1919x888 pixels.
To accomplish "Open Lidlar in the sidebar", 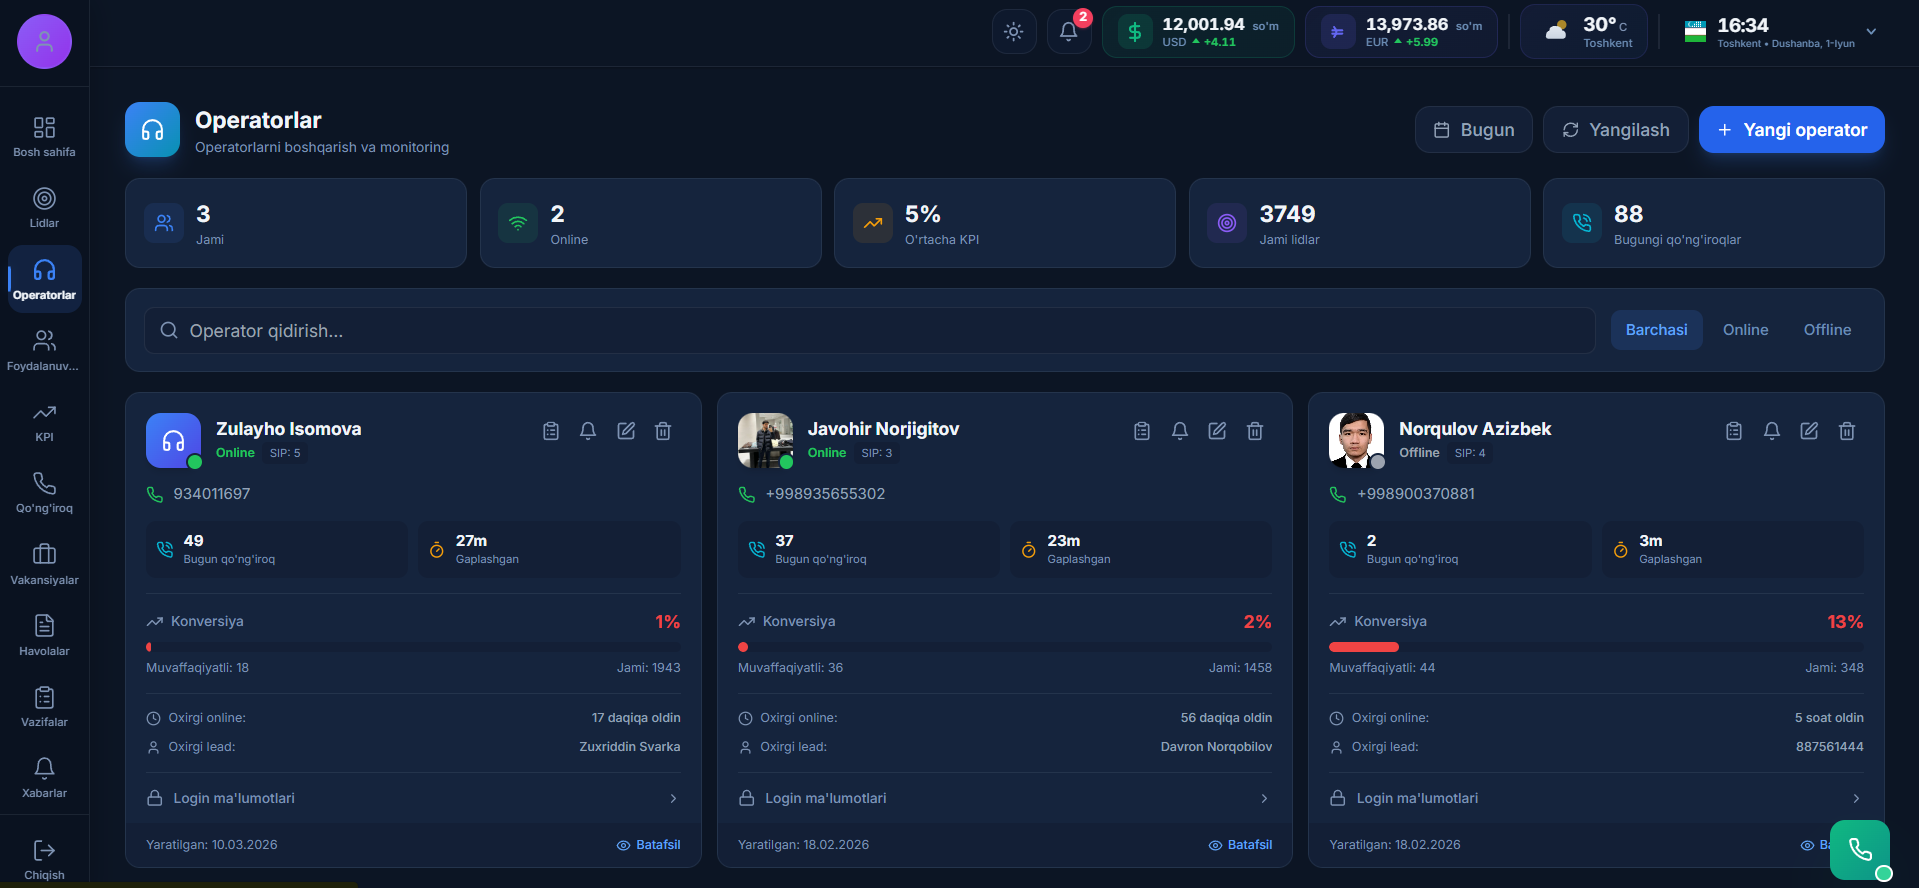I will click(44, 208).
